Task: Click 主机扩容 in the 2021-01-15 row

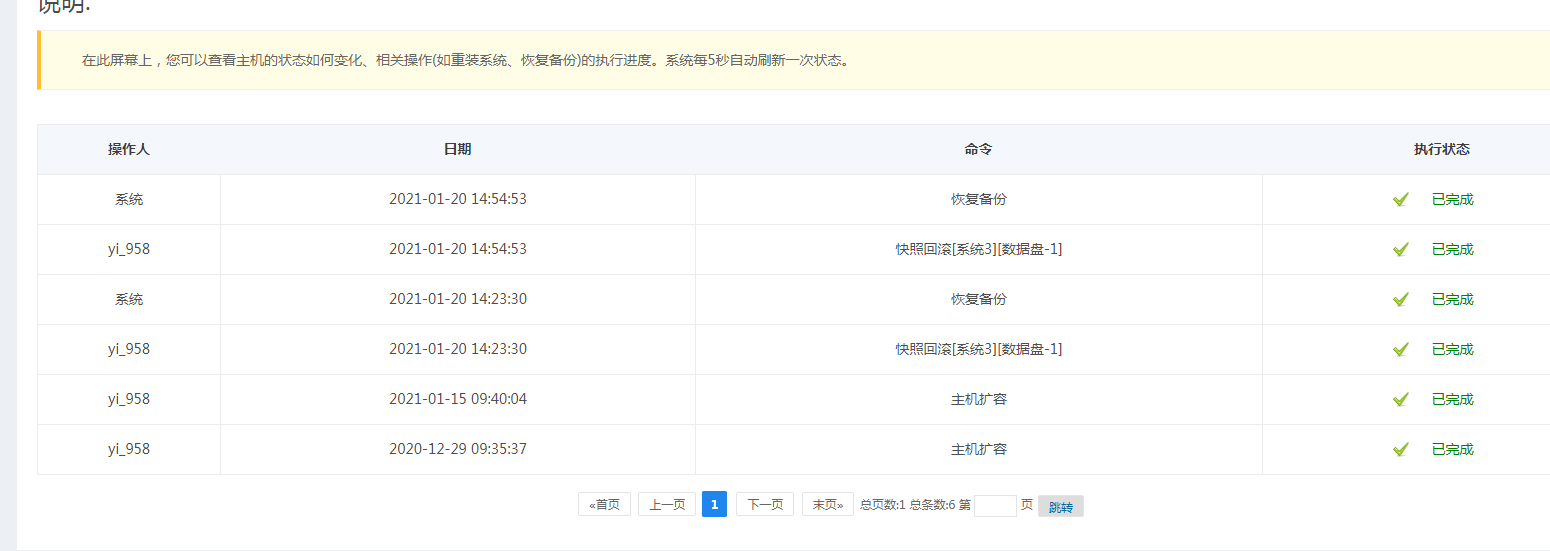Action: [979, 399]
